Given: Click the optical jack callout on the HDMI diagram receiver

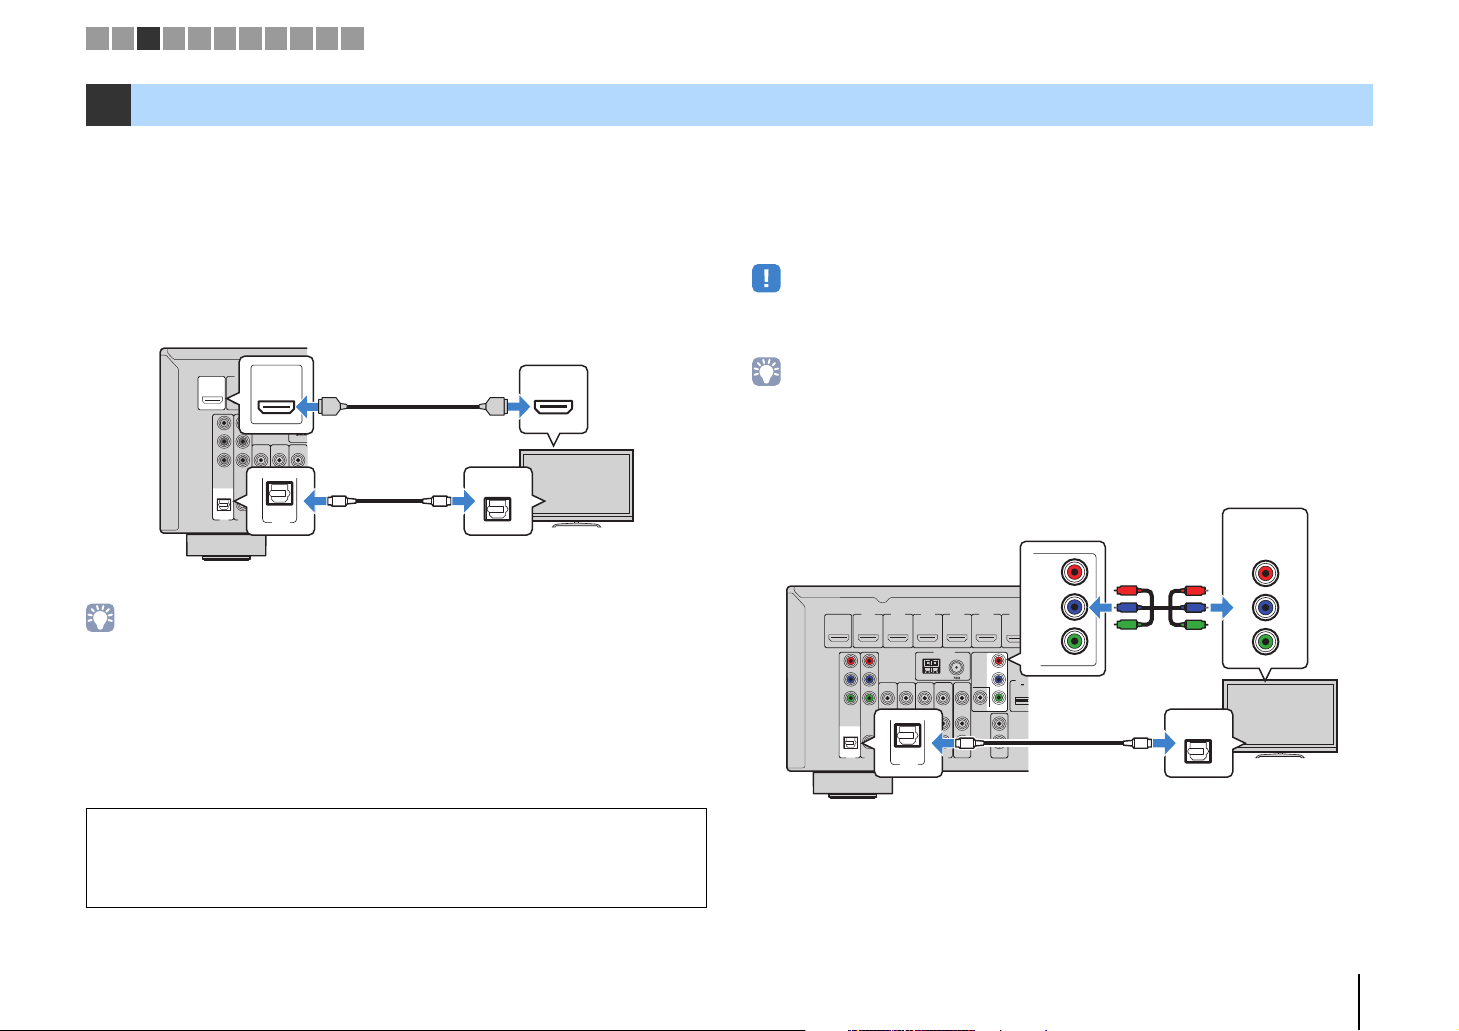Looking at the screenshot, I should [x=280, y=500].
